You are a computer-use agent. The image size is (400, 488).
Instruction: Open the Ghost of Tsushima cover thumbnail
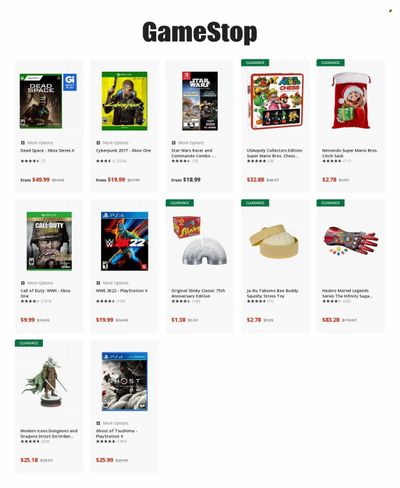coord(125,382)
